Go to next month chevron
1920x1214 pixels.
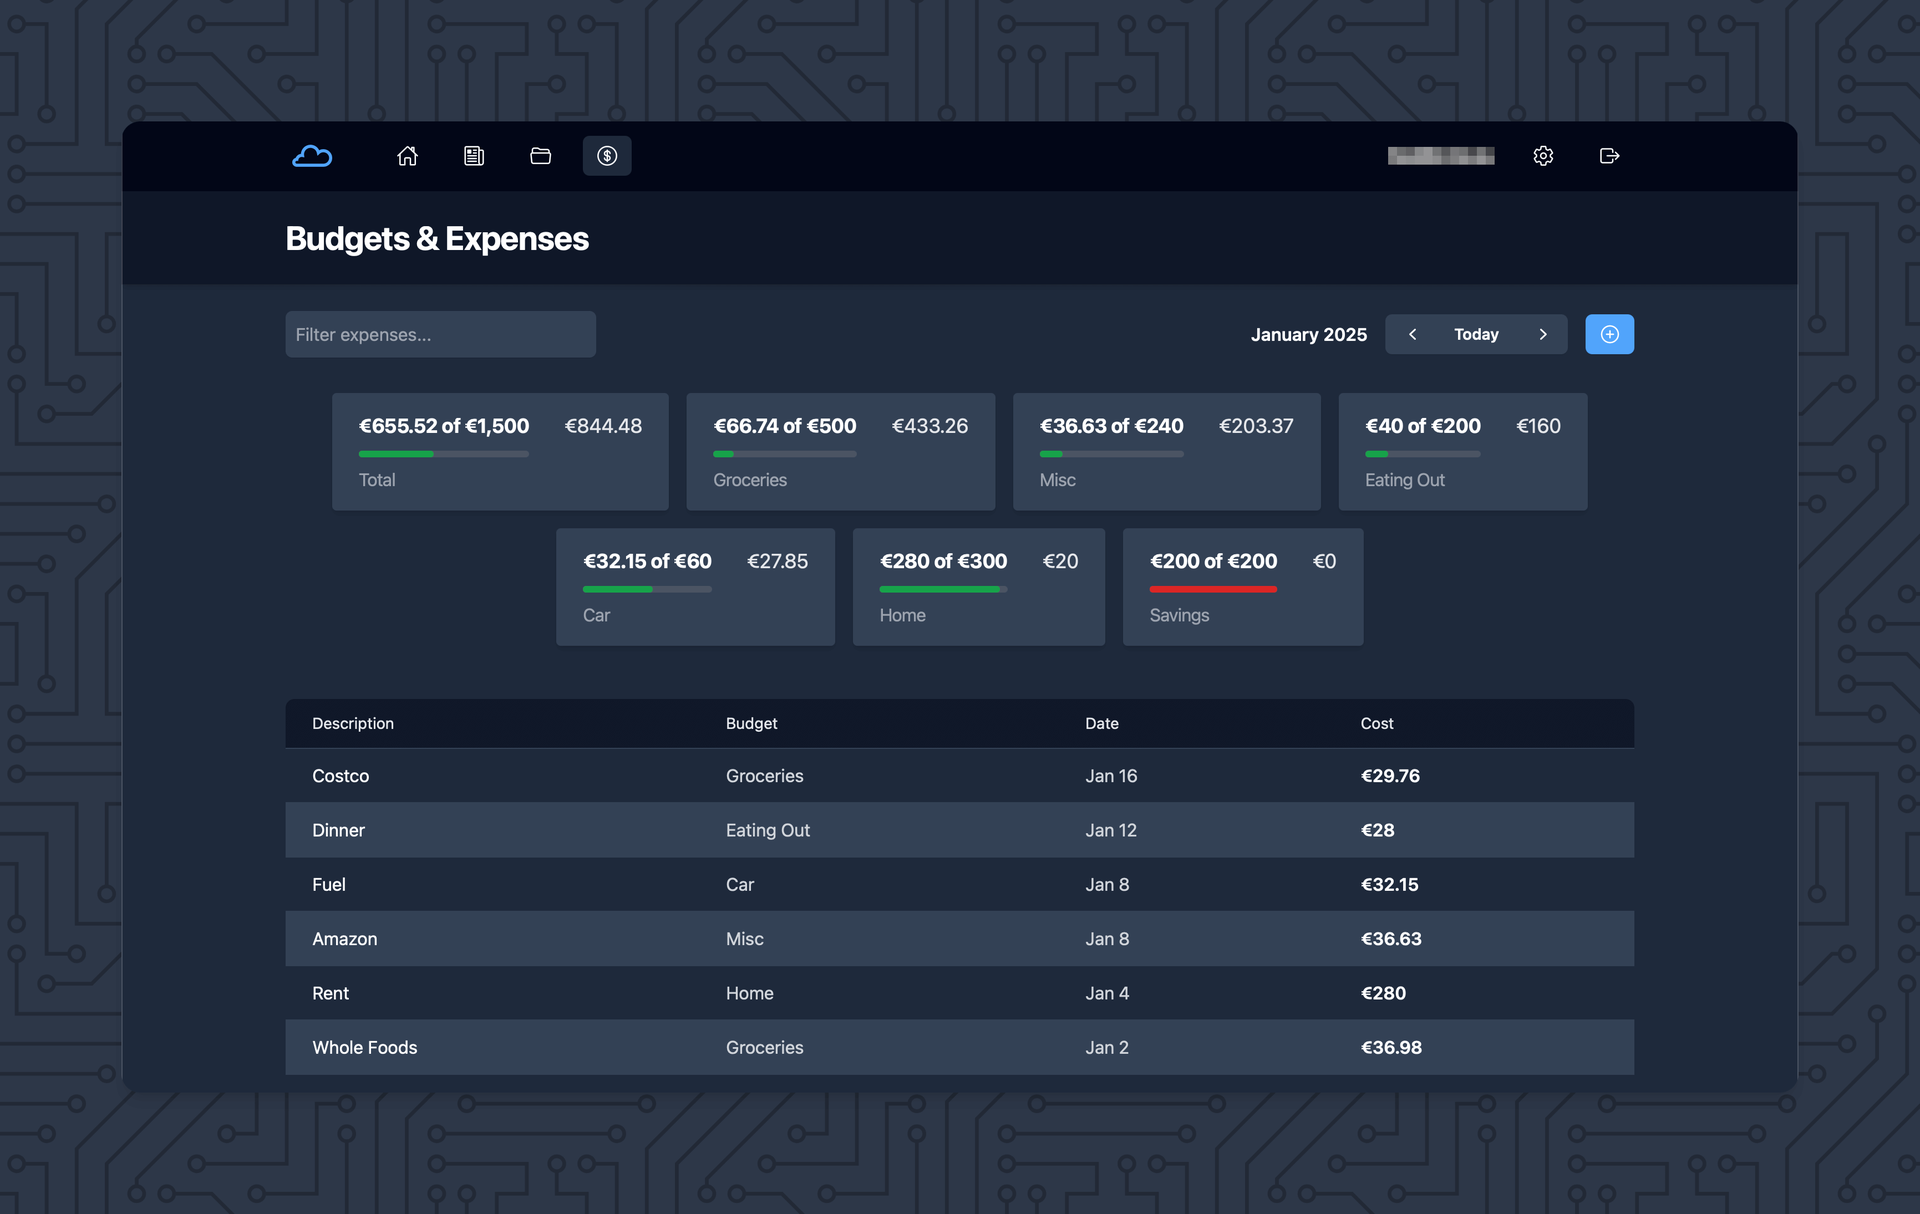click(1543, 334)
